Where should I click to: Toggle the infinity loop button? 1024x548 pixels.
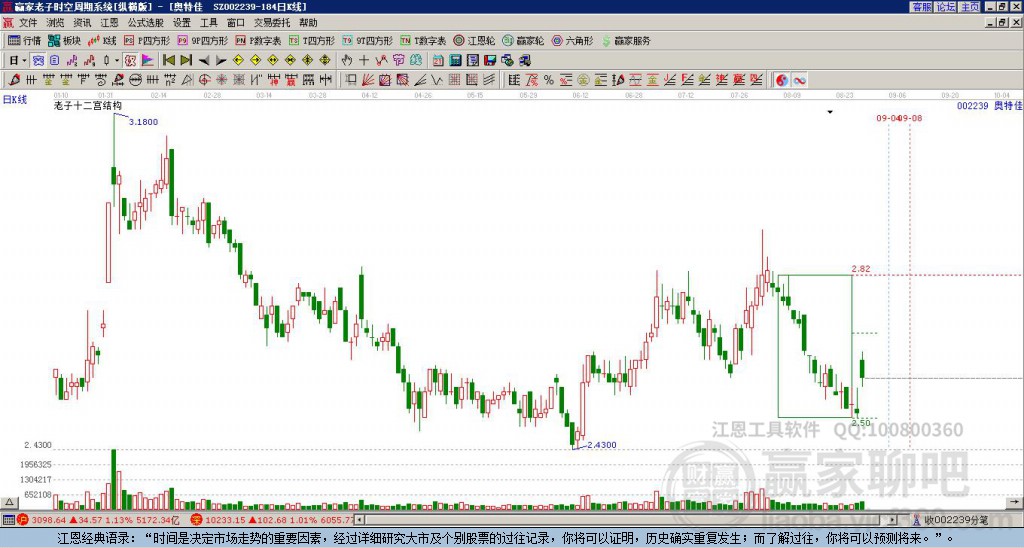click(x=799, y=80)
